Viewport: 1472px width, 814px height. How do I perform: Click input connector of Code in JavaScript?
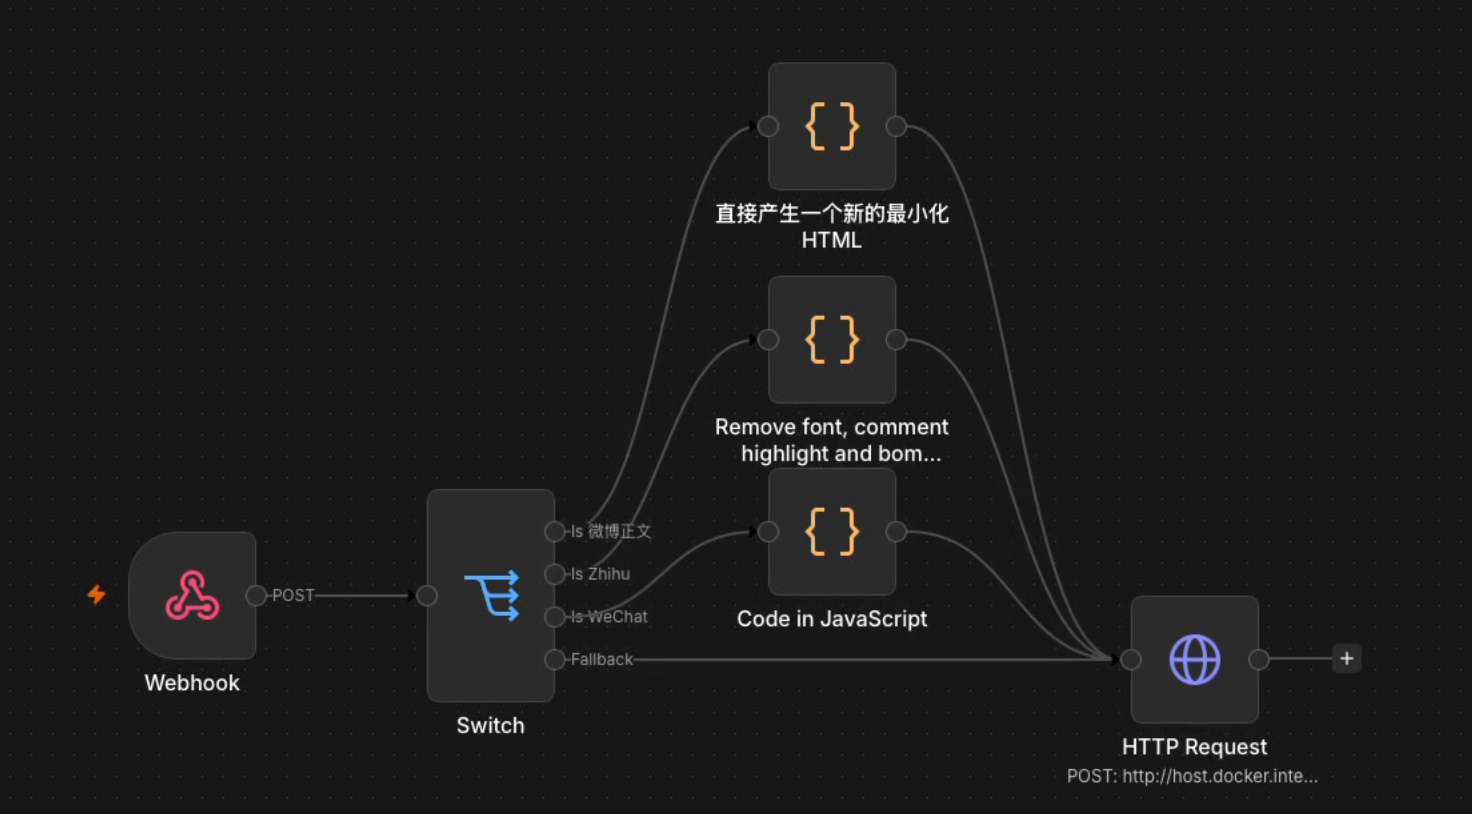coord(768,531)
